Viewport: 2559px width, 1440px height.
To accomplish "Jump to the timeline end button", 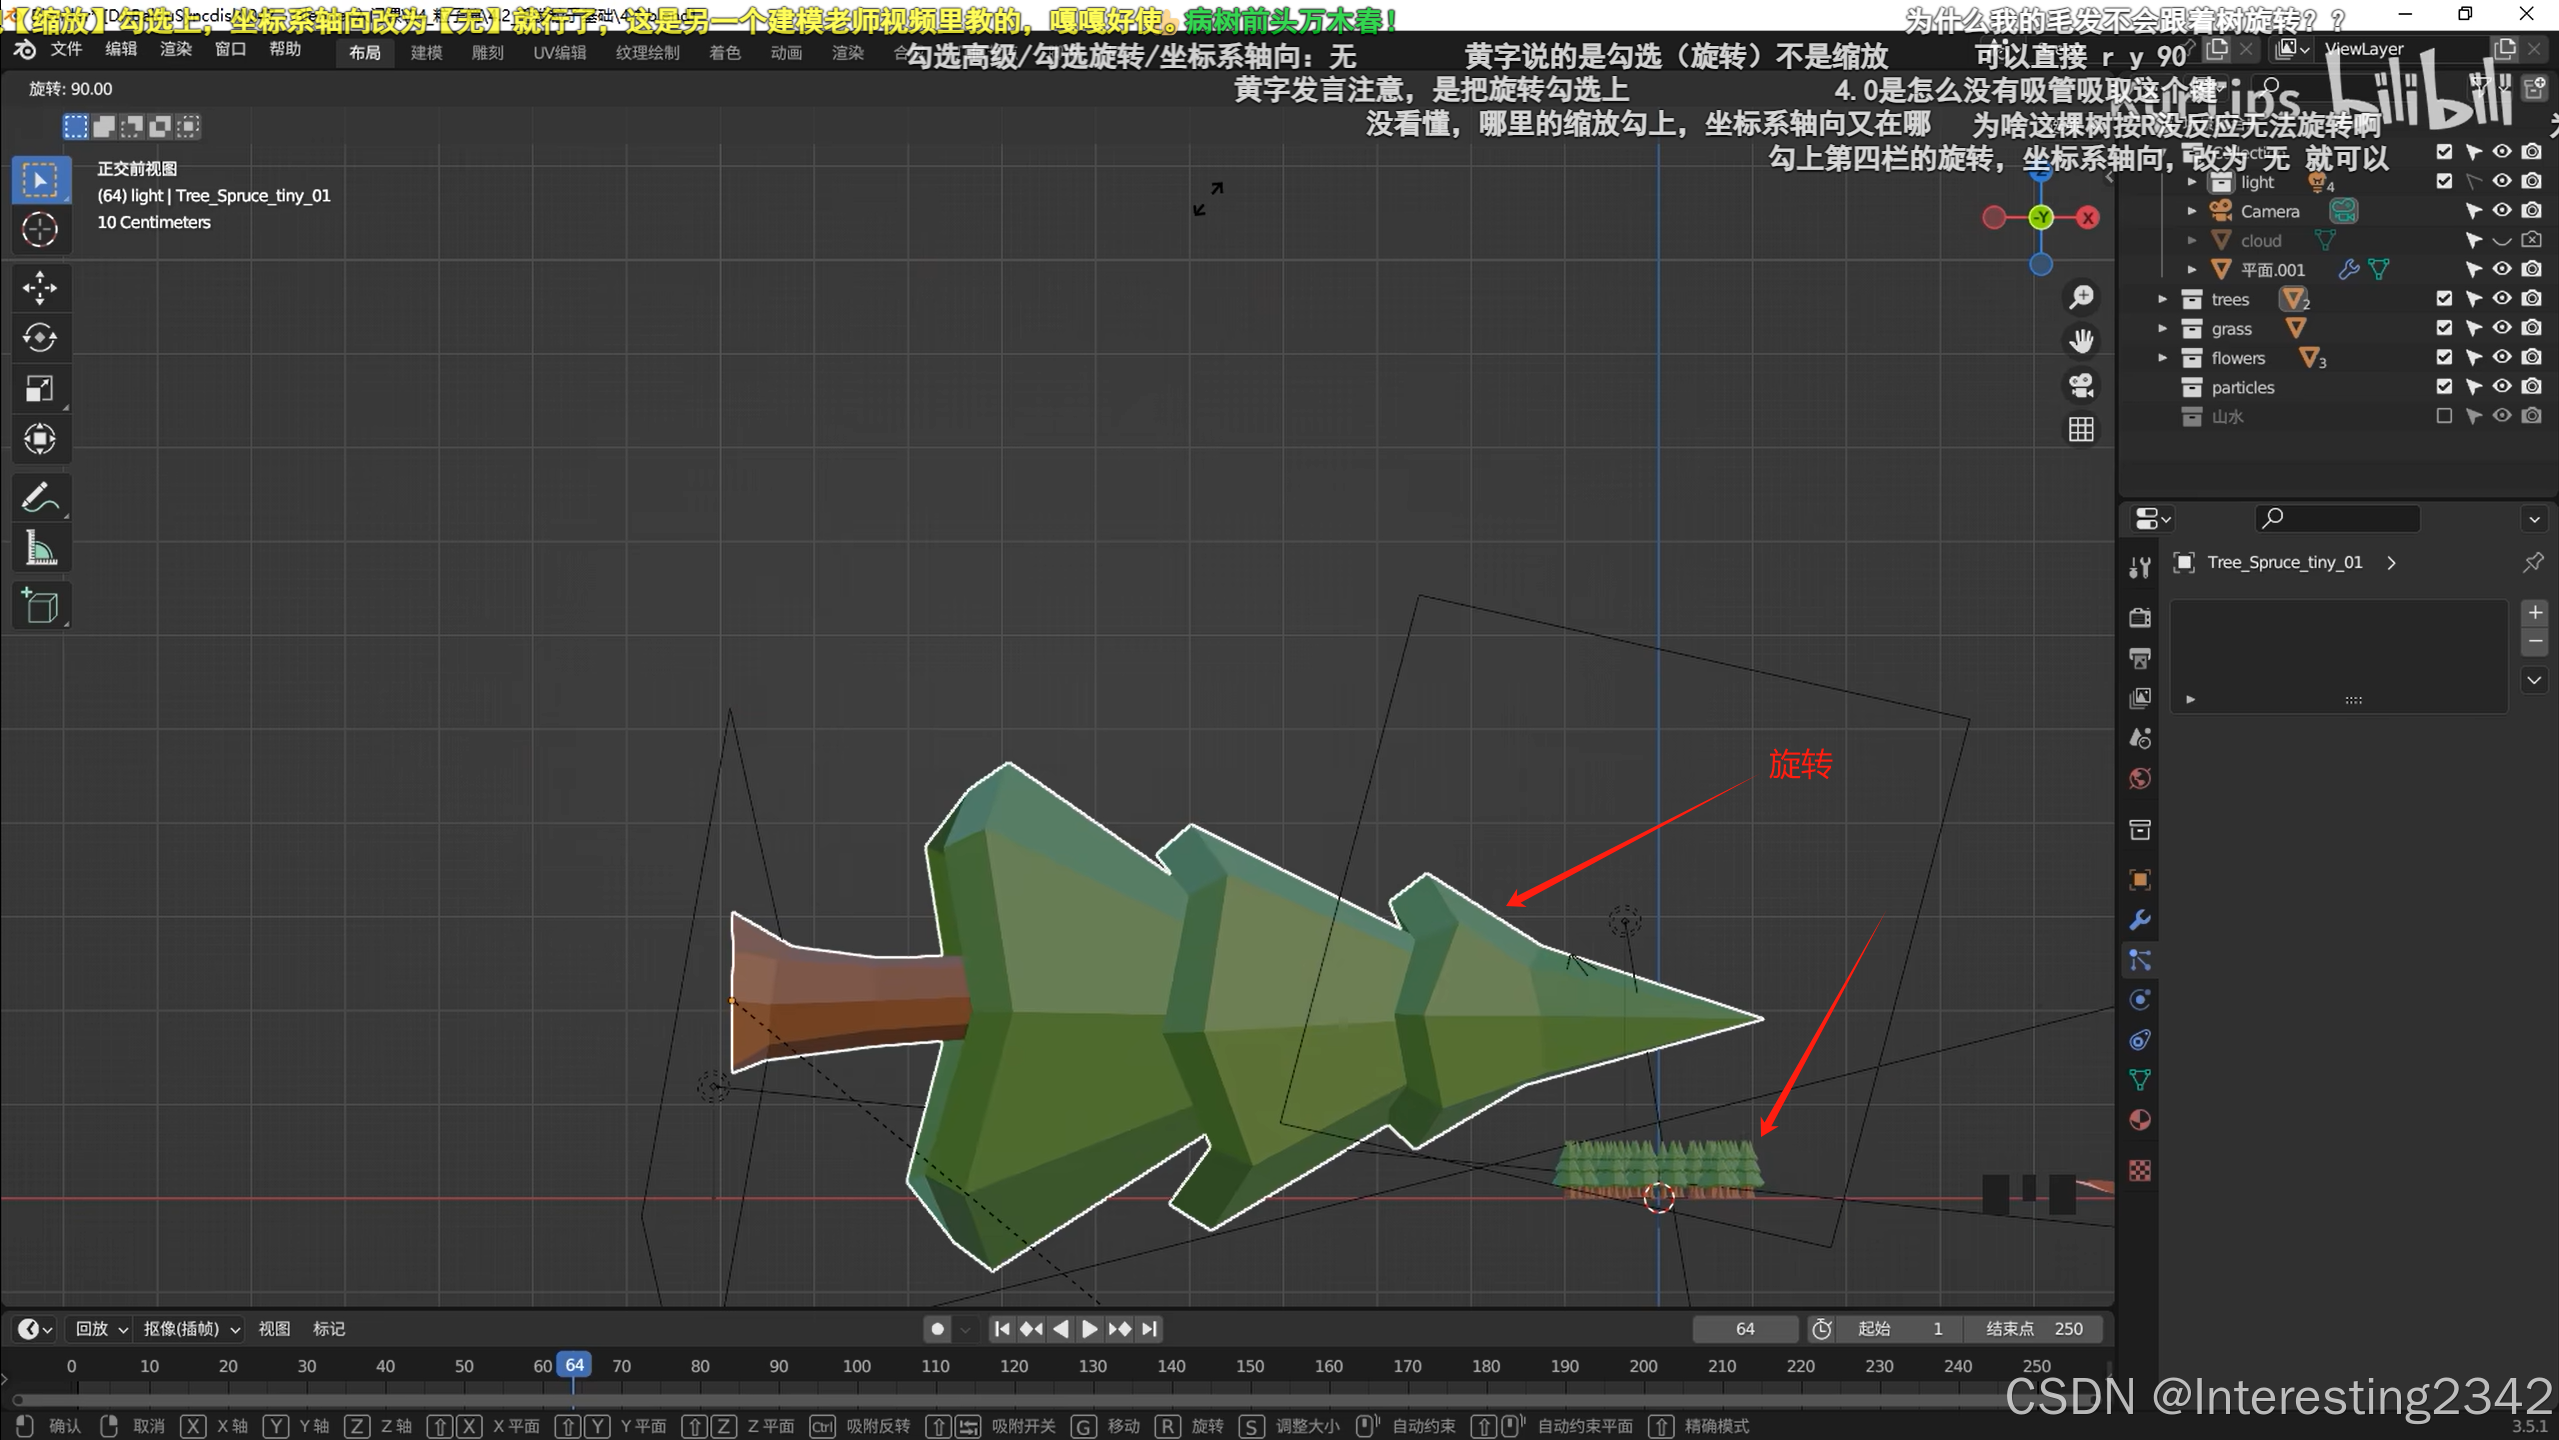I will coord(1150,1329).
